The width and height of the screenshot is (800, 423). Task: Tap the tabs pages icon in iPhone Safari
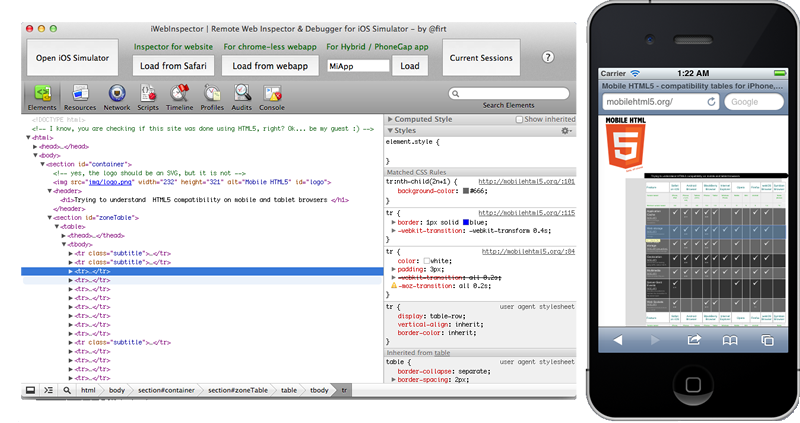pyautogui.click(x=767, y=340)
